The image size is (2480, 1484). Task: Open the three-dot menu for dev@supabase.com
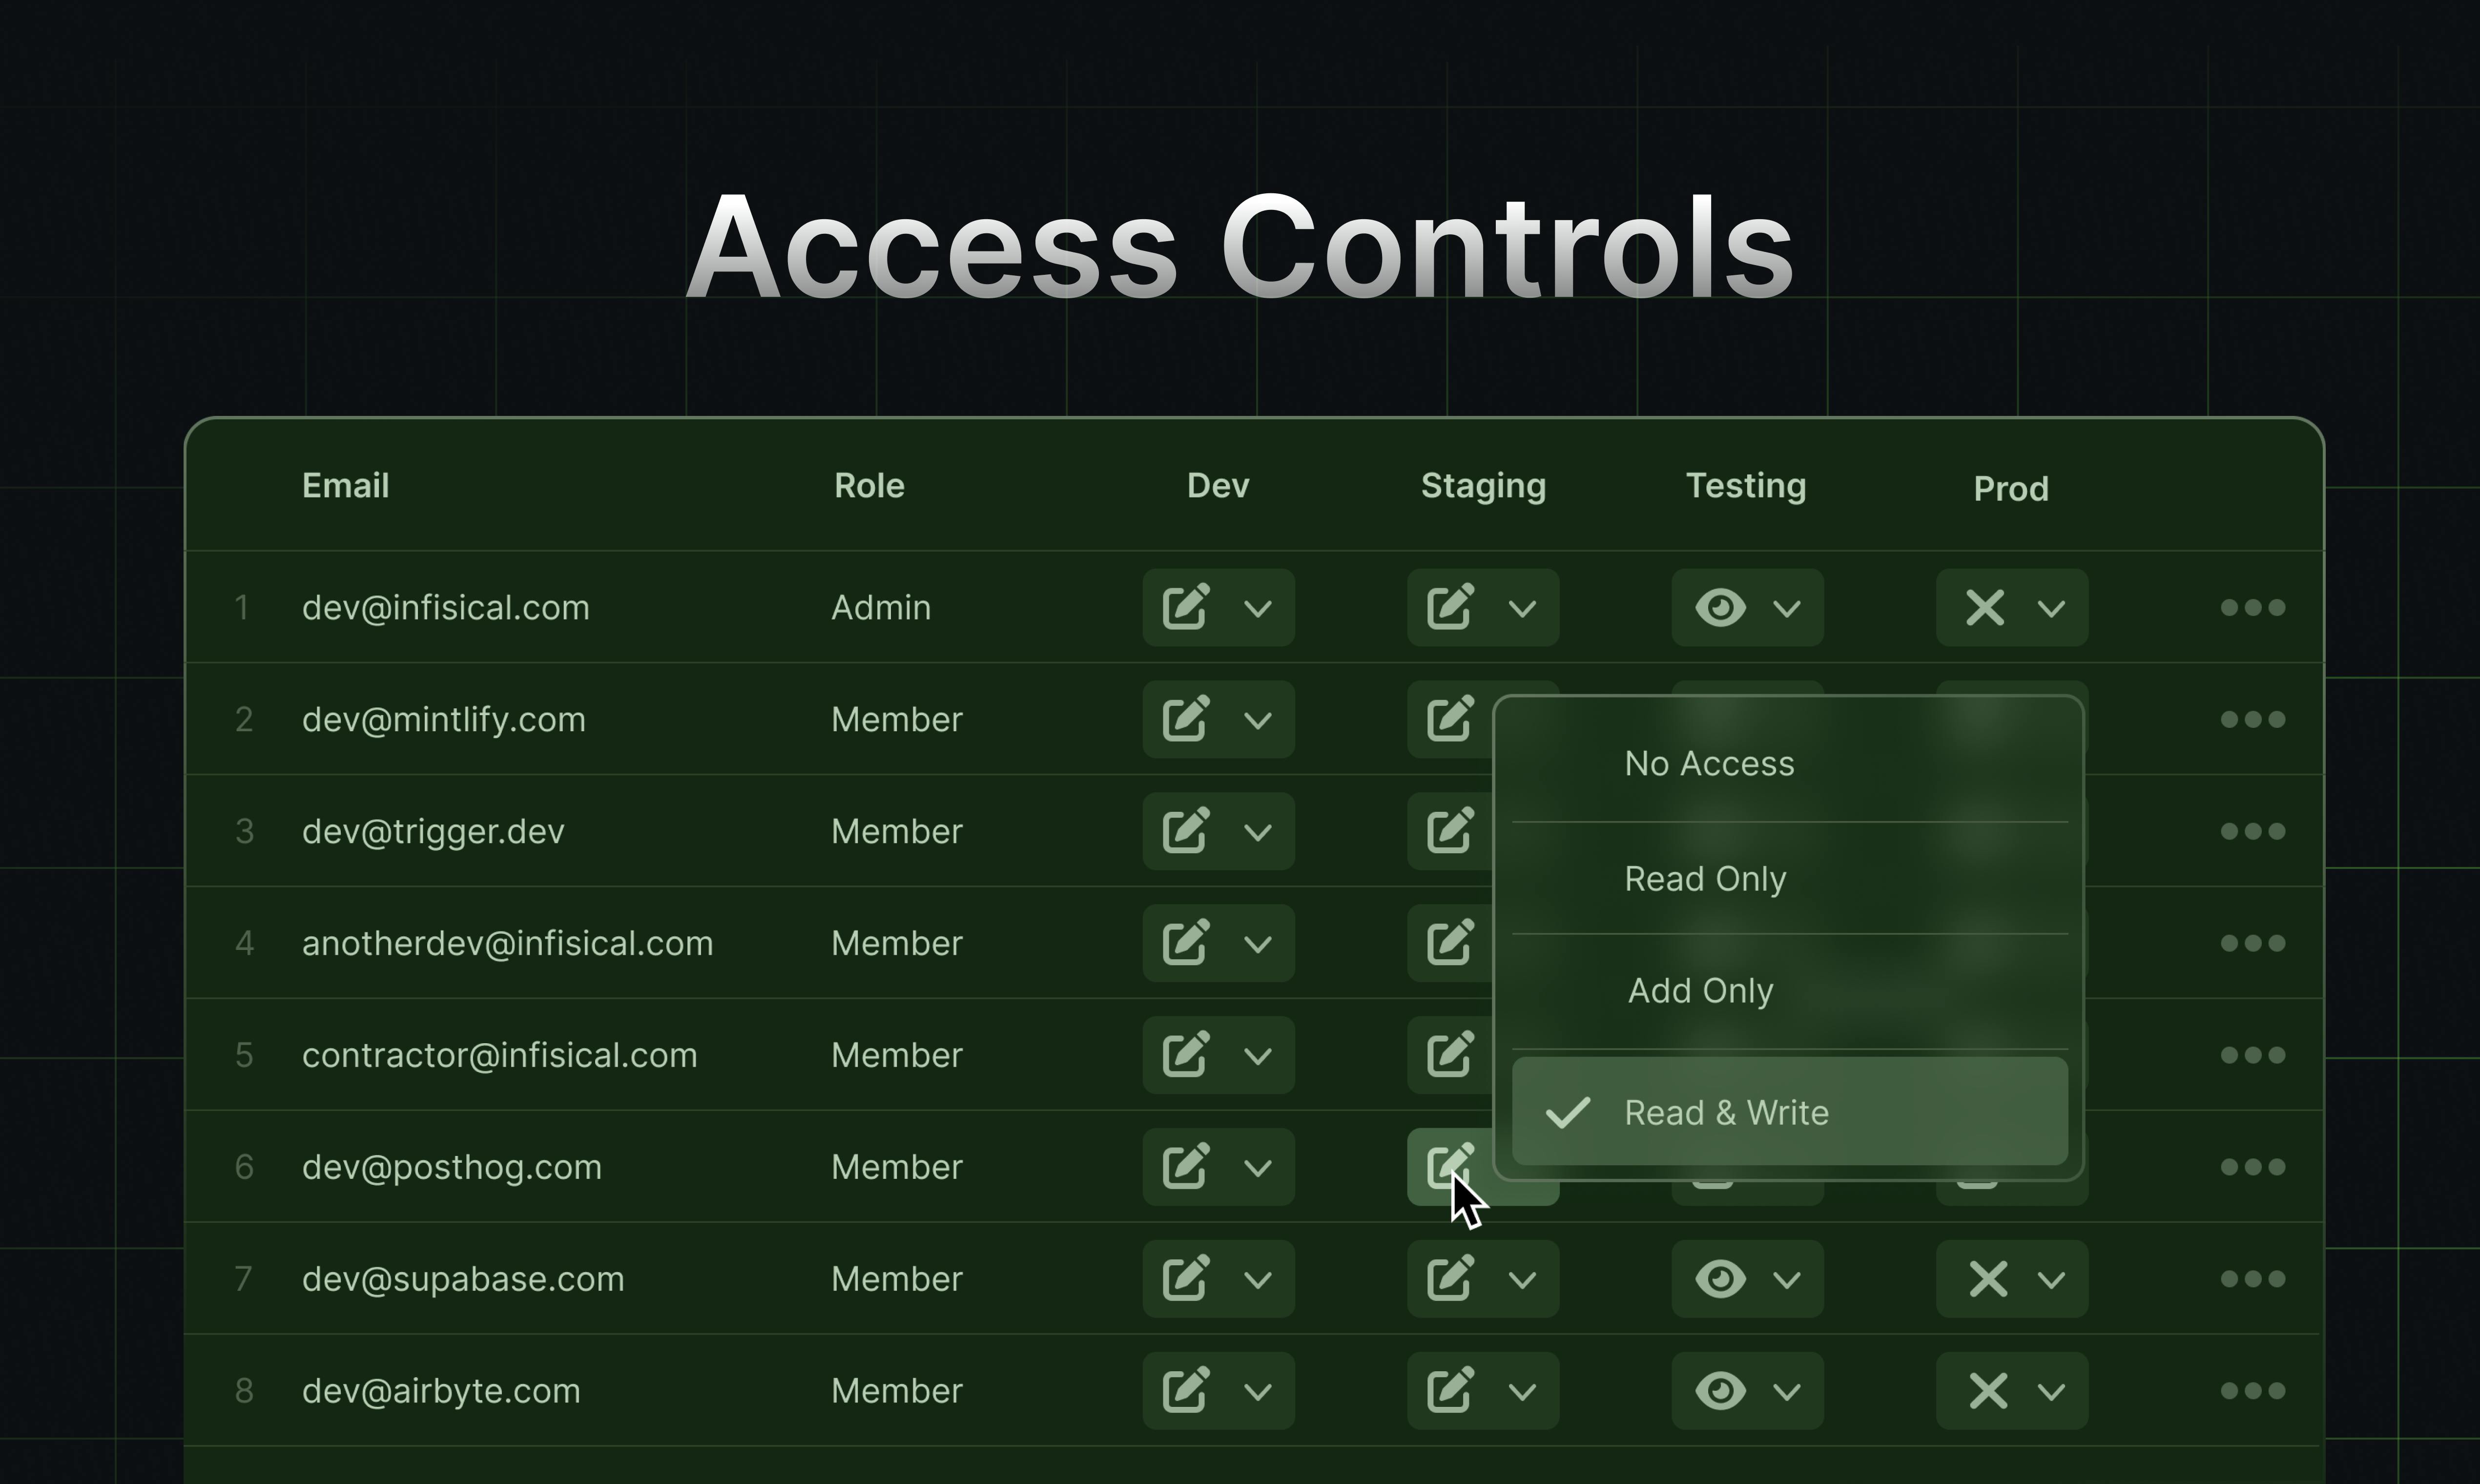click(2253, 1279)
